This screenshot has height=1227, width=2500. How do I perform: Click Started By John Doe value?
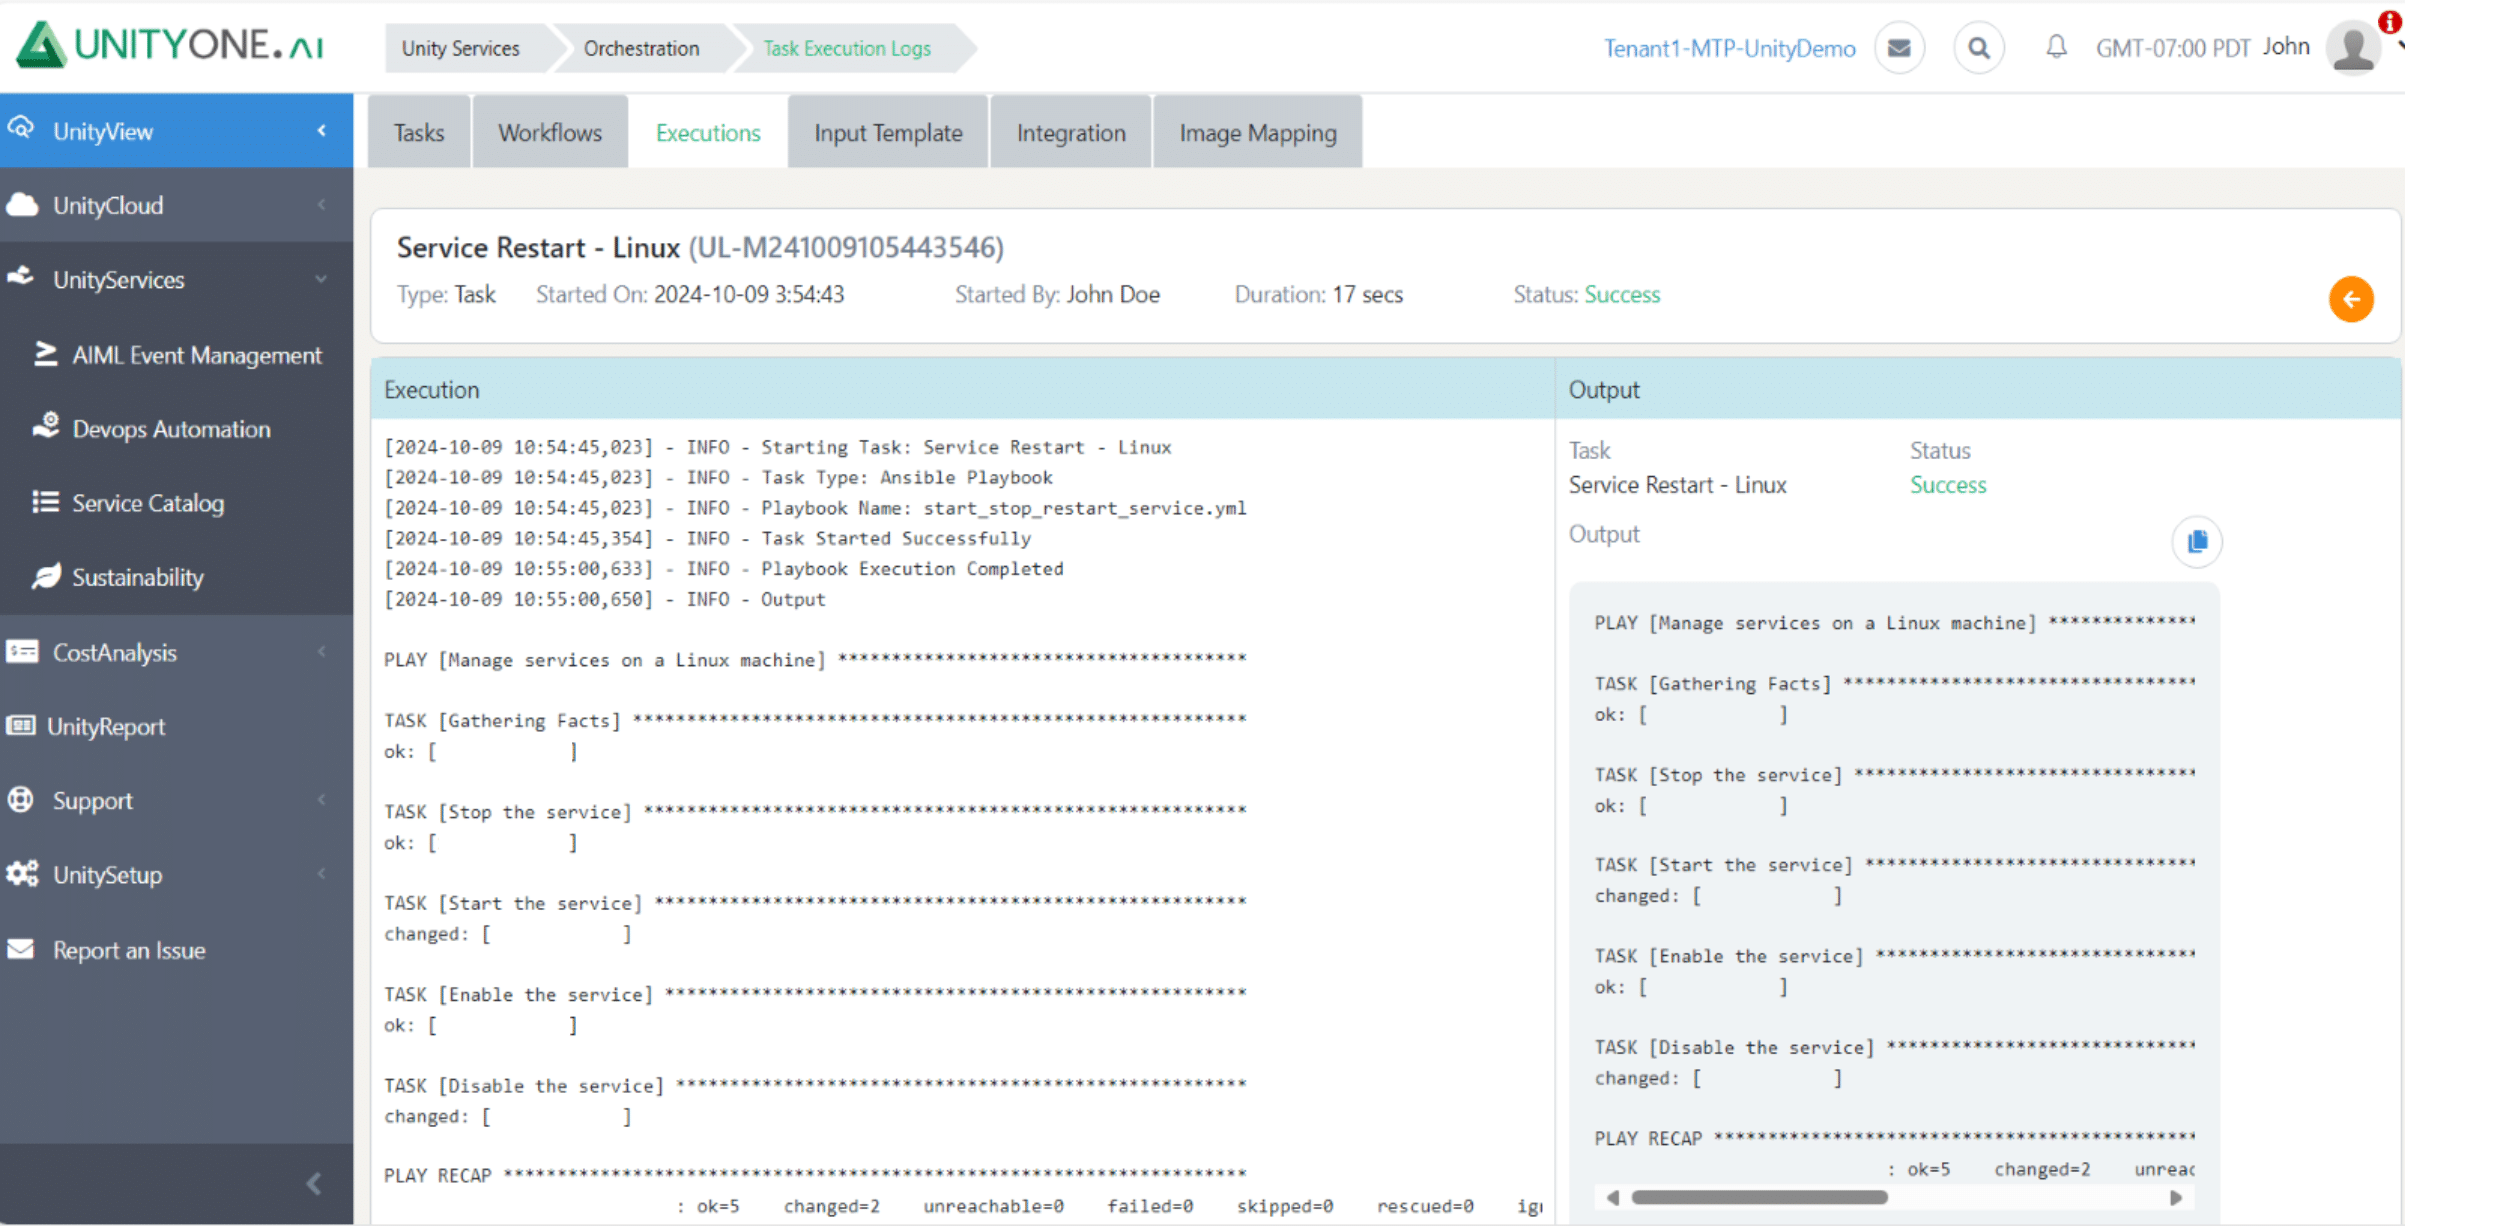(x=1112, y=294)
